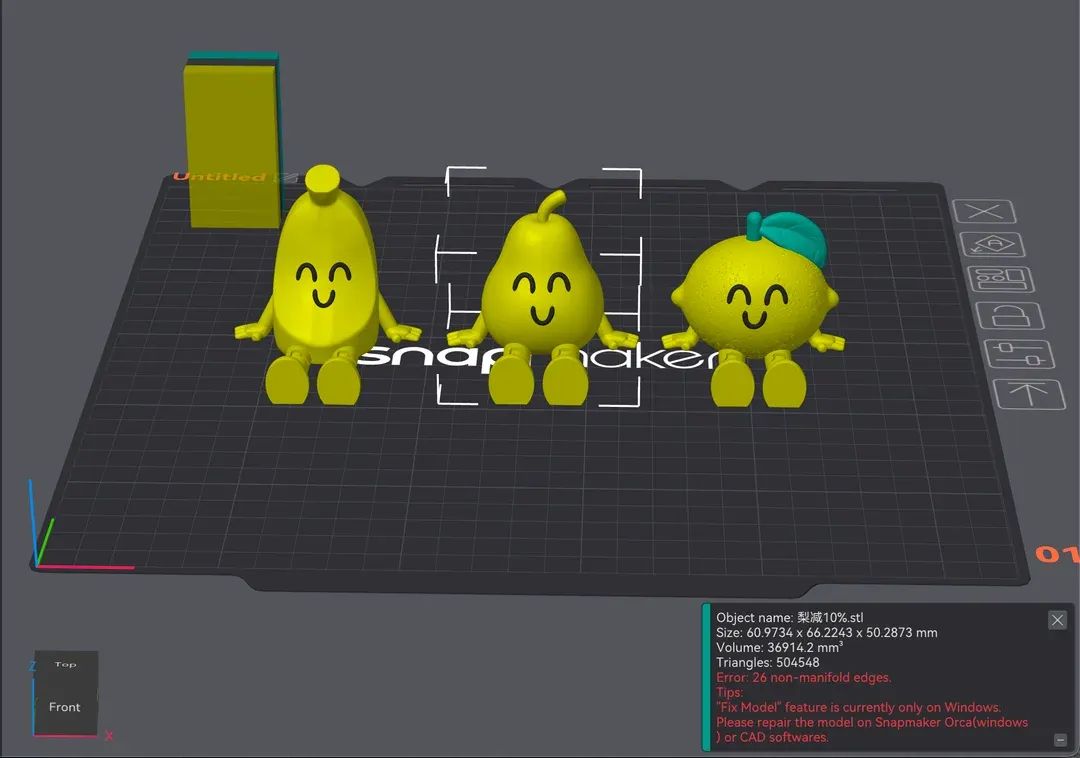Dismiss the 梨减10%.stl info panel
Image resolution: width=1080 pixels, height=758 pixels.
coord(1057,620)
